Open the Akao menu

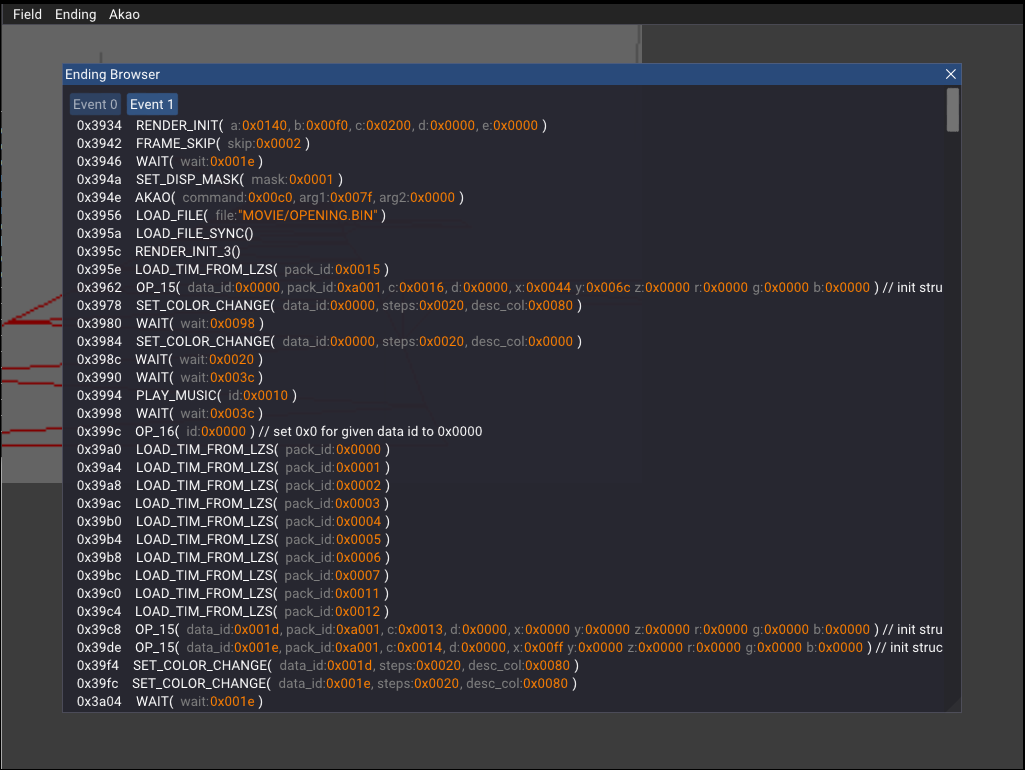coord(124,14)
